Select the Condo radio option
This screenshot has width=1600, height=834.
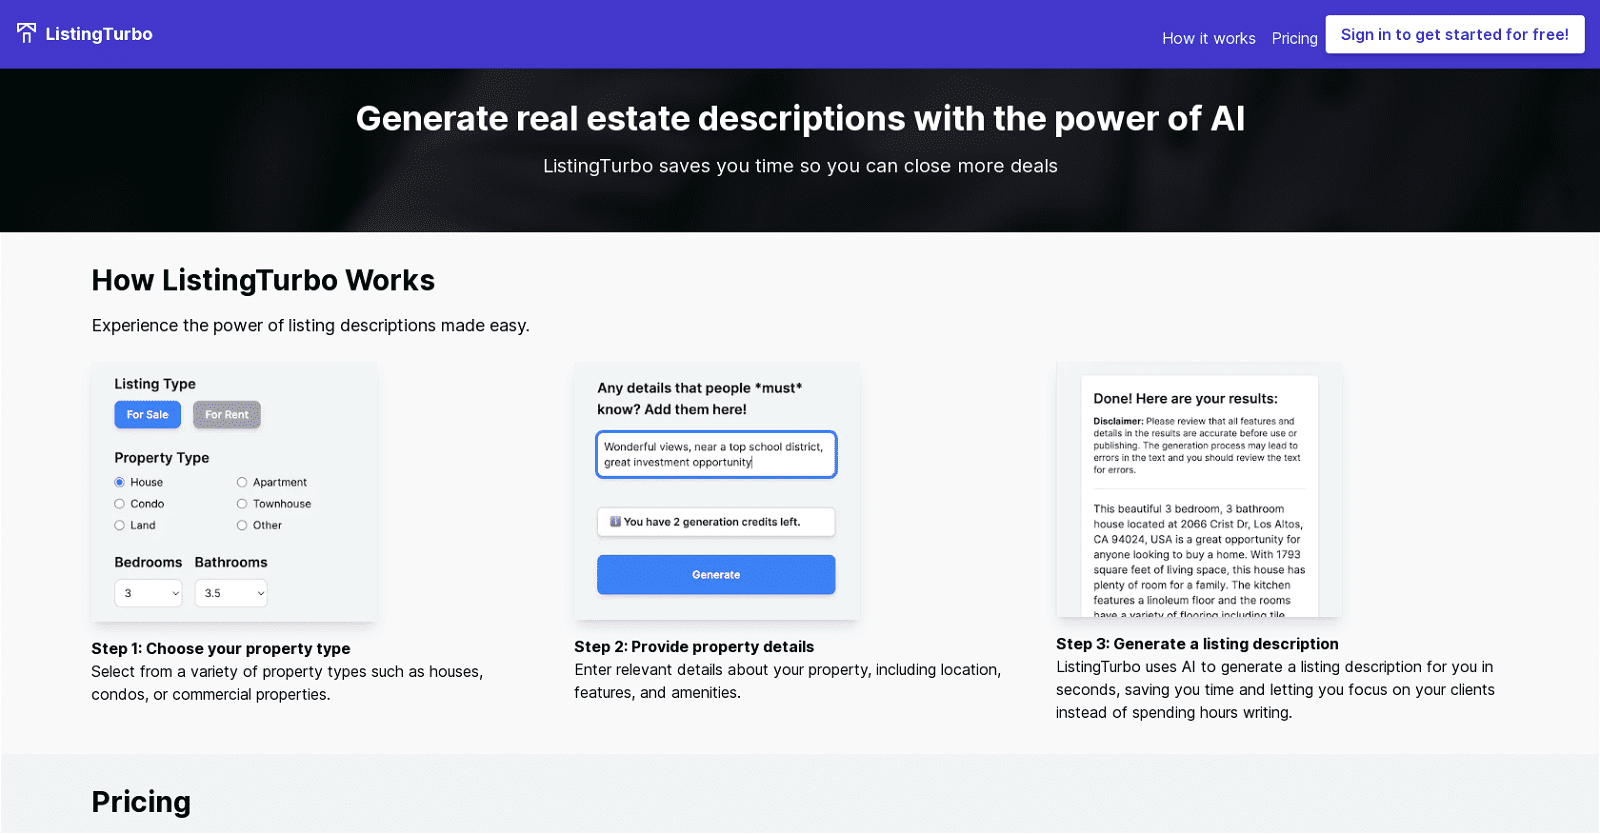pos(120,504)
